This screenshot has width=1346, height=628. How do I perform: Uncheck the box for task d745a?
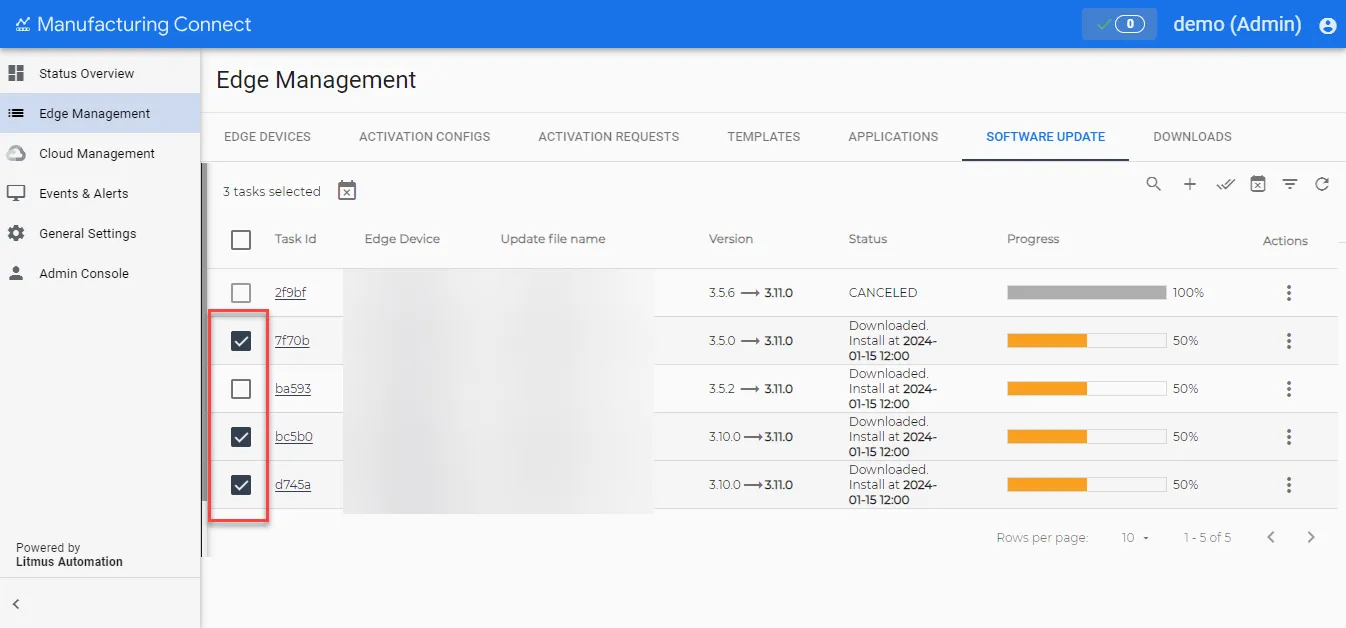click(x=241, y=485)
